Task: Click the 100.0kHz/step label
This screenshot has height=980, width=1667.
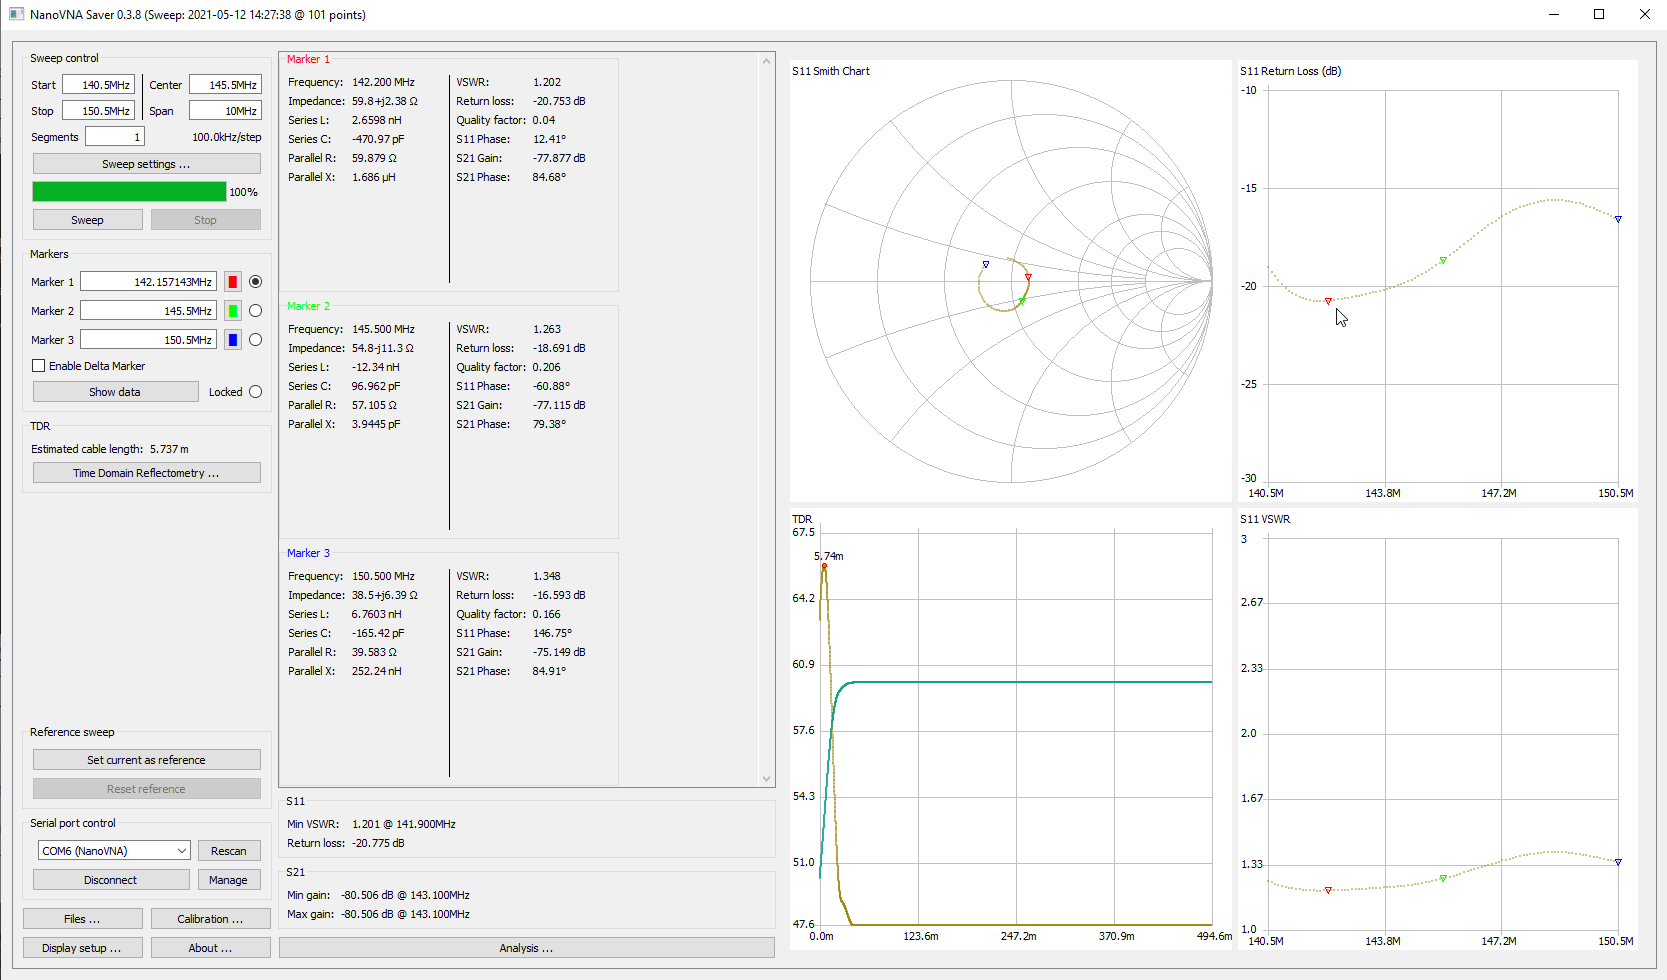Action: click(227, 137)
